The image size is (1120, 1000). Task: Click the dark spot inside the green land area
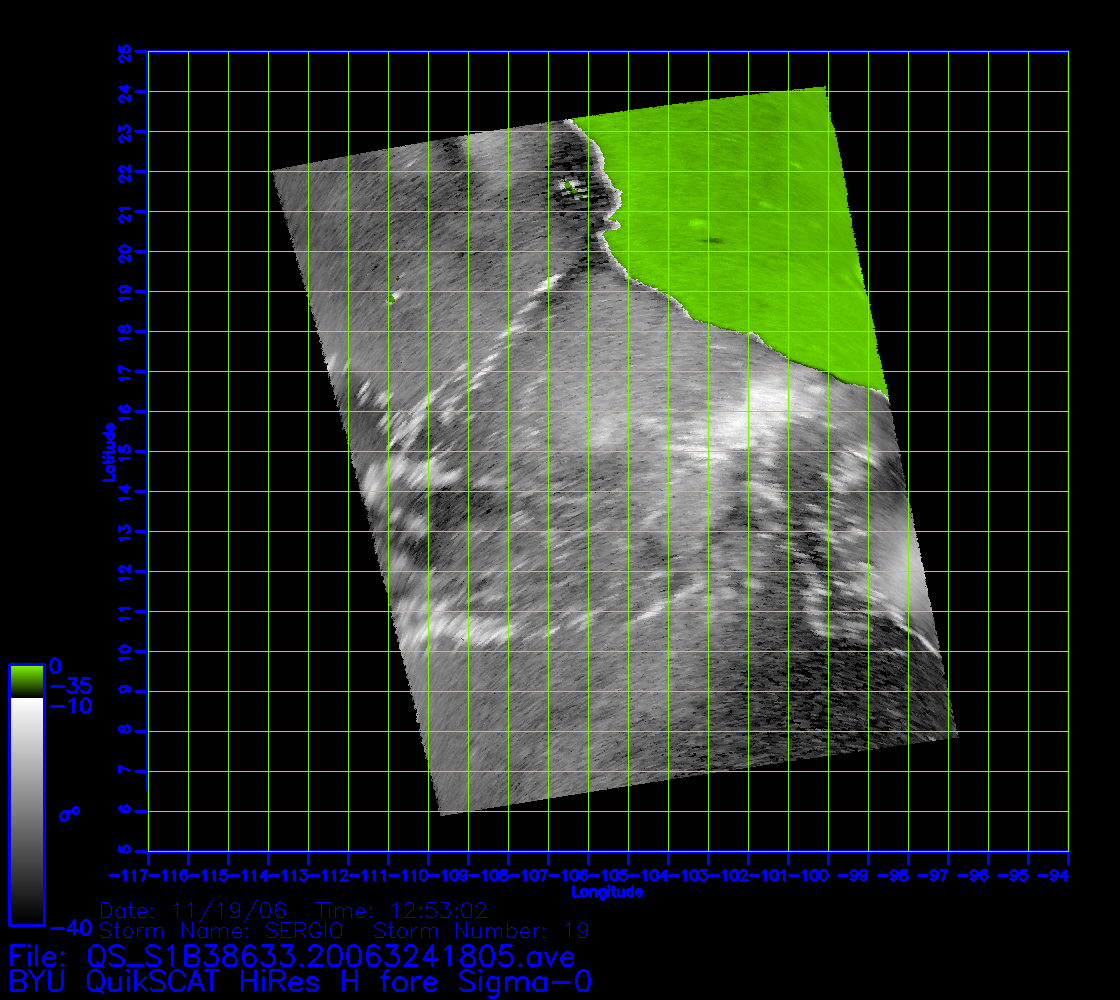click(714, 240)
